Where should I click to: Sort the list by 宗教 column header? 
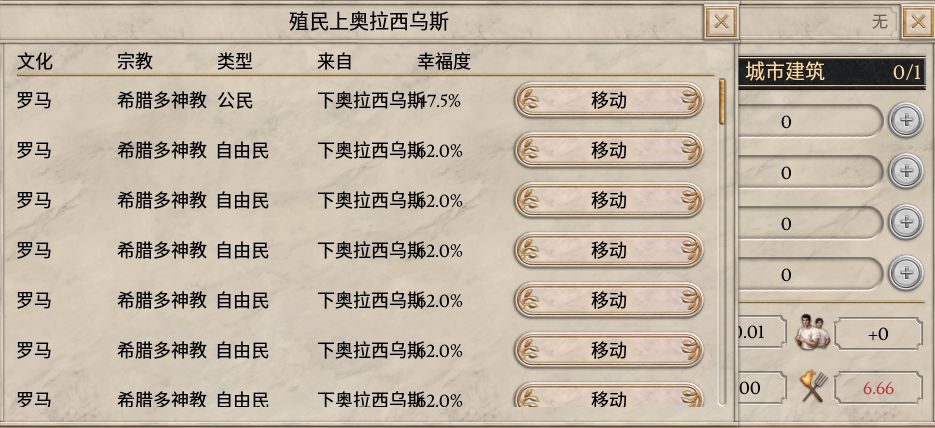pyautogui.click(x=135, y=61)
